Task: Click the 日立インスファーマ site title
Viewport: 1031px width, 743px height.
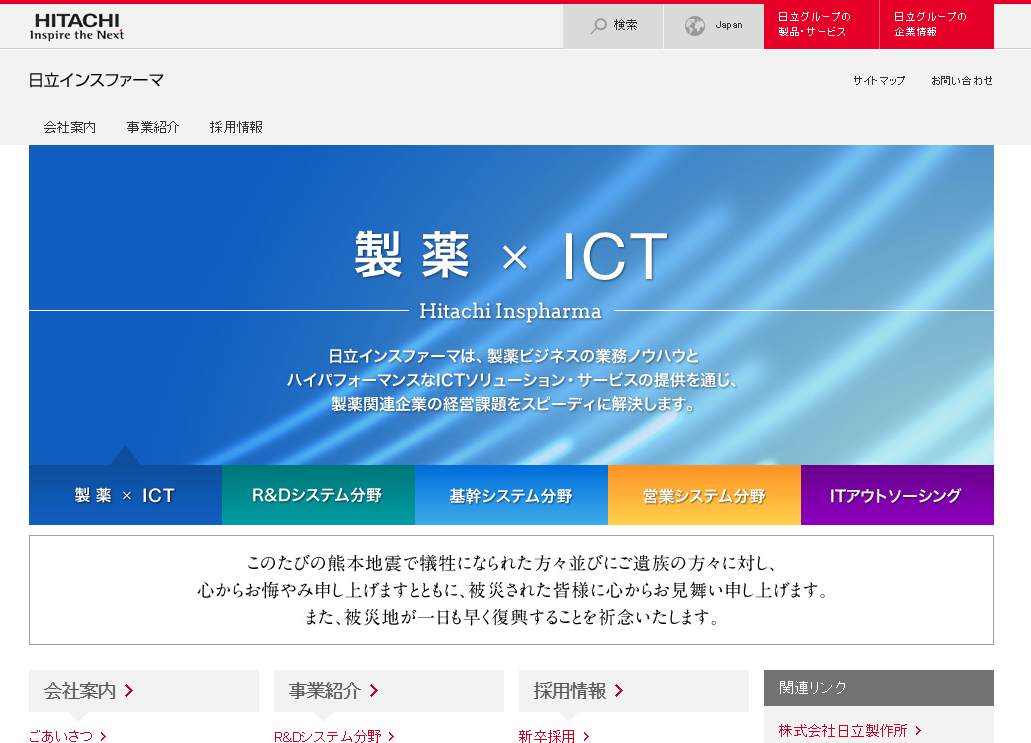Action: [96, 80]
